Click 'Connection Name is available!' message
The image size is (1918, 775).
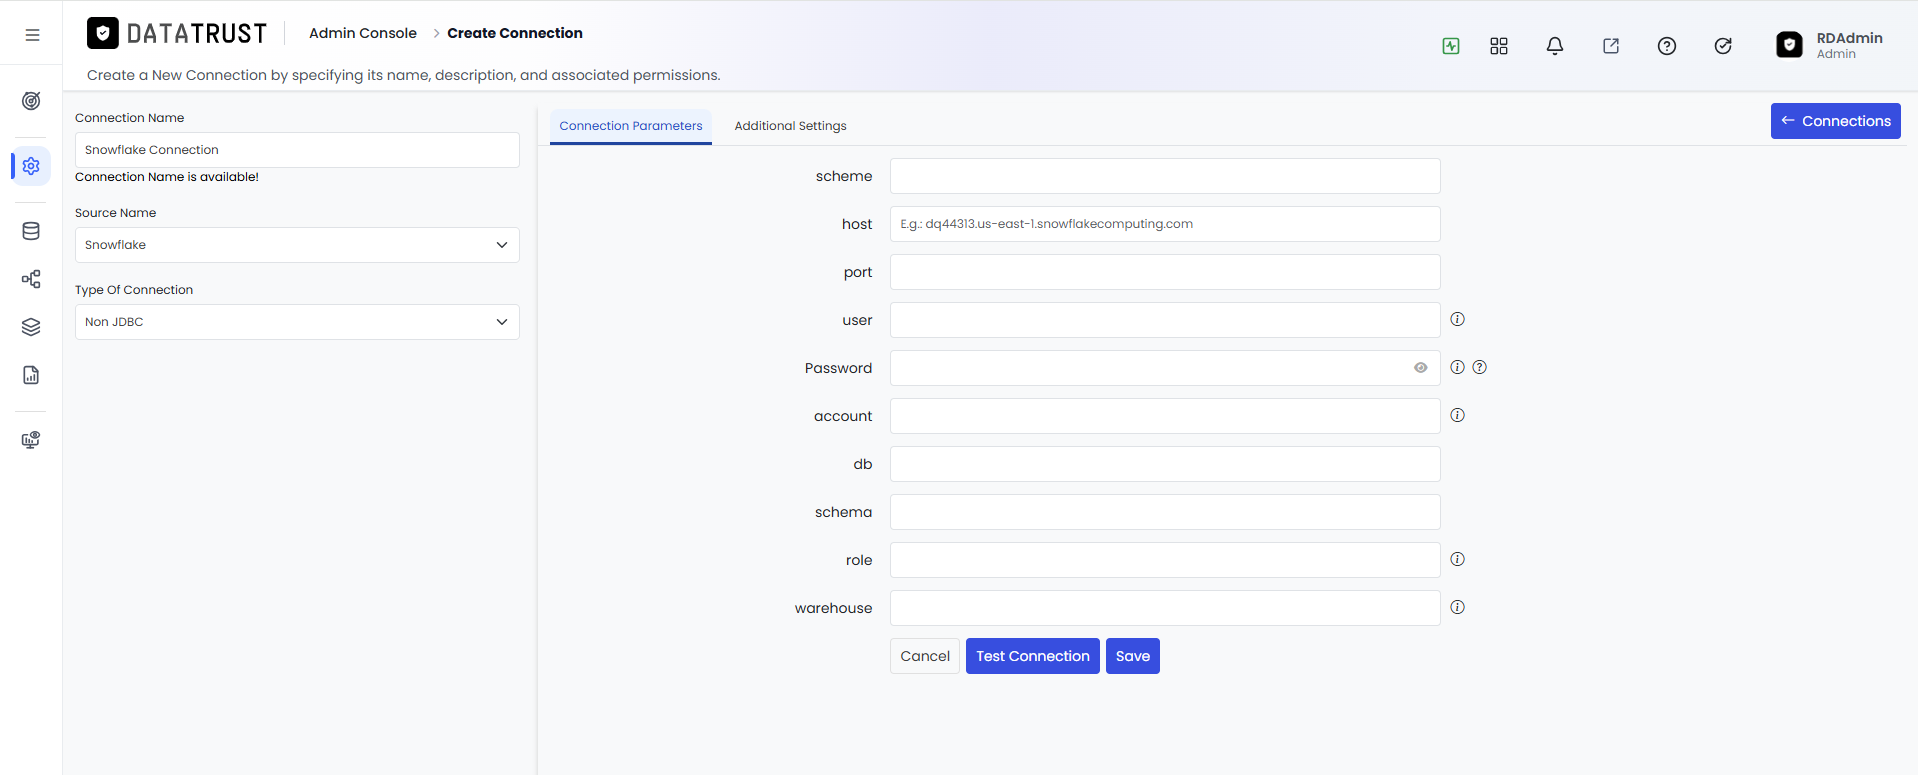[x=167, y=177]
